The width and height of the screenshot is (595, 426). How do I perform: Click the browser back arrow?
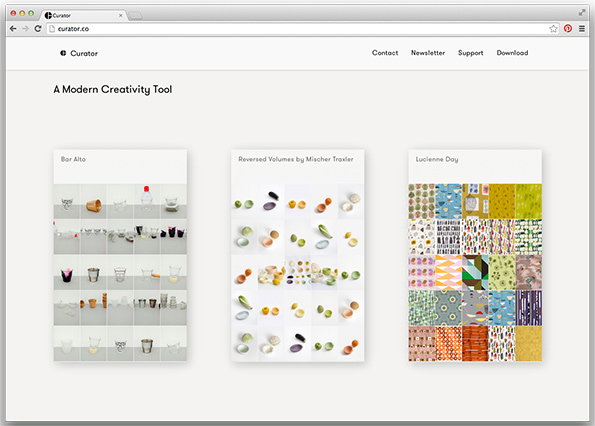click(x=13, y=28)
